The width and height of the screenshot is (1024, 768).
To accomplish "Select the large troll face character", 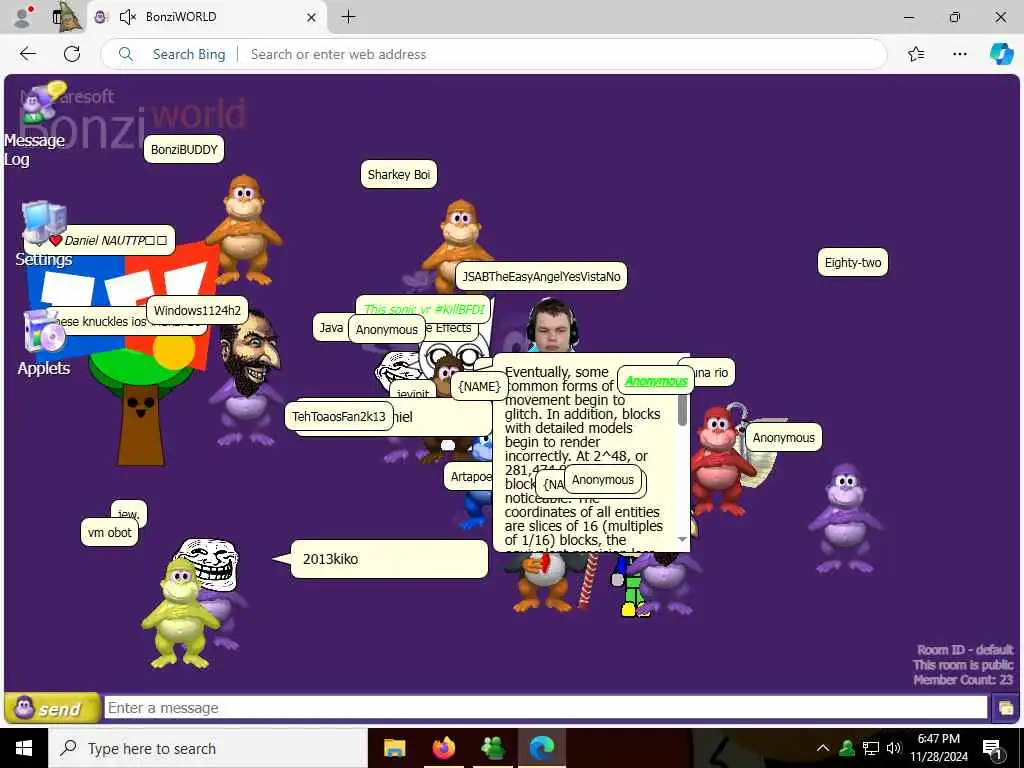I will click(x=208, y=564).
